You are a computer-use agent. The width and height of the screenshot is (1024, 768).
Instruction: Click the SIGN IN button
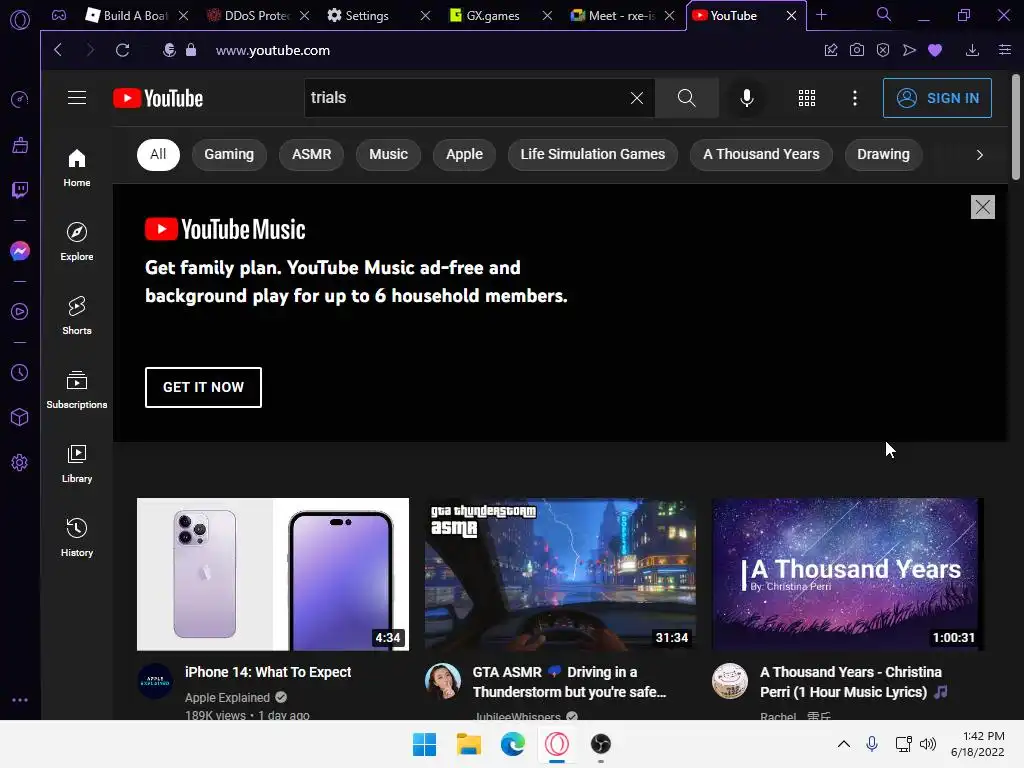click(937, 98)
